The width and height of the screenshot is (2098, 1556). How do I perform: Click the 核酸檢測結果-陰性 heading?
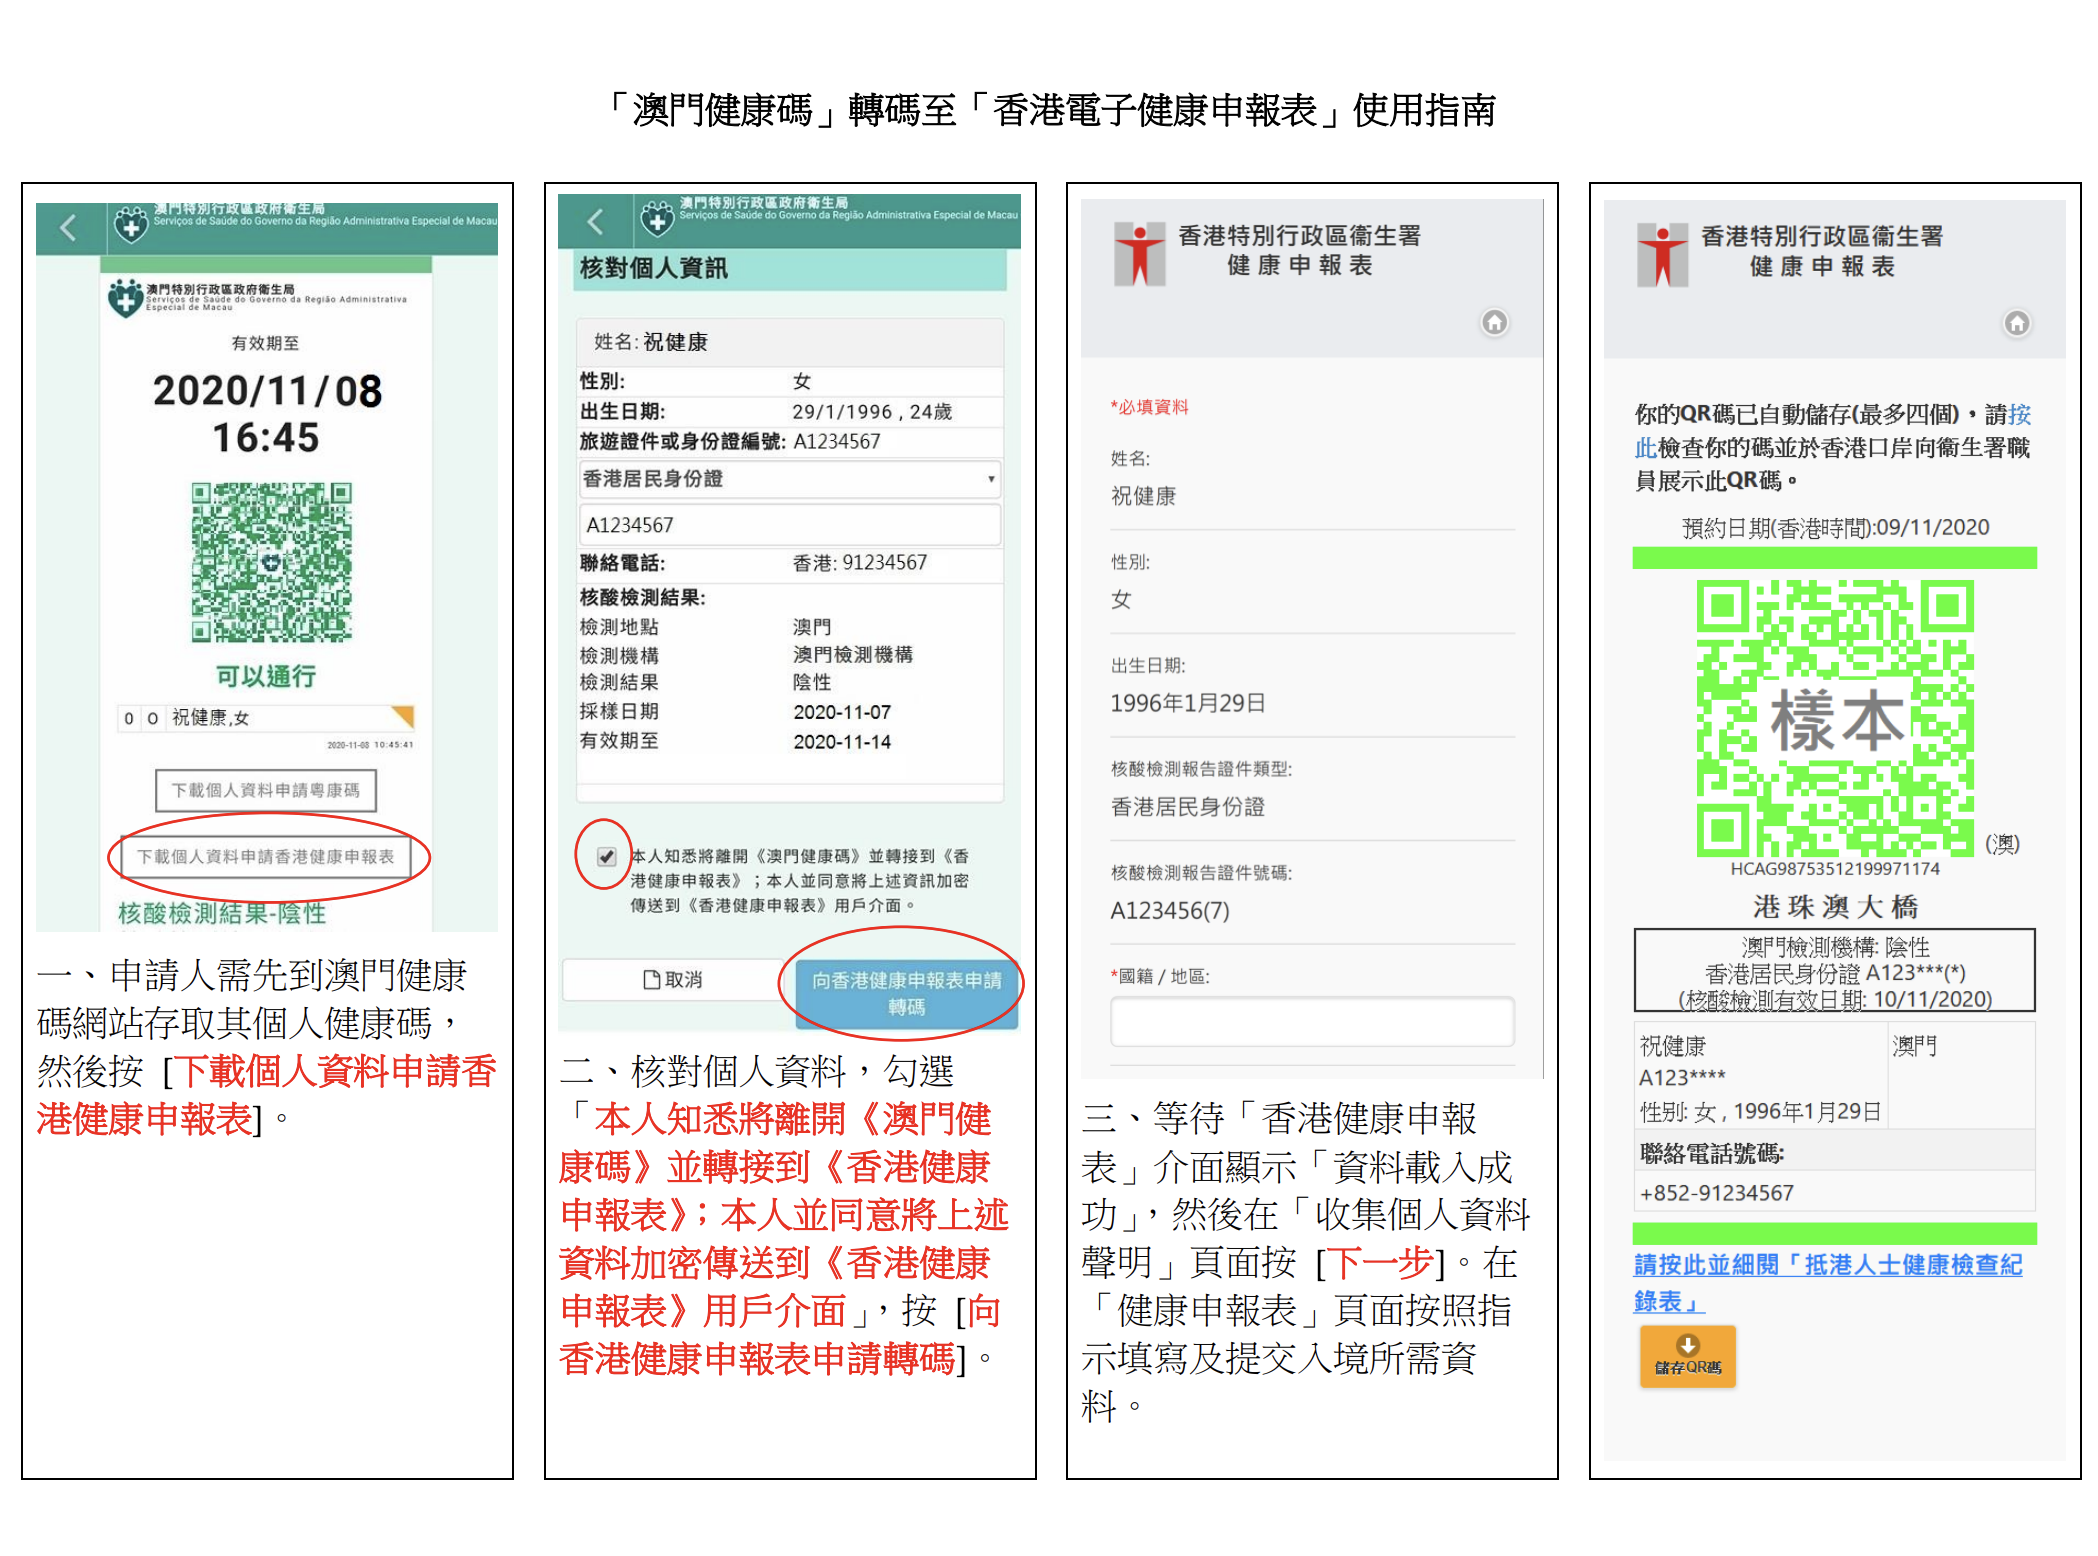tap(222, 913)
